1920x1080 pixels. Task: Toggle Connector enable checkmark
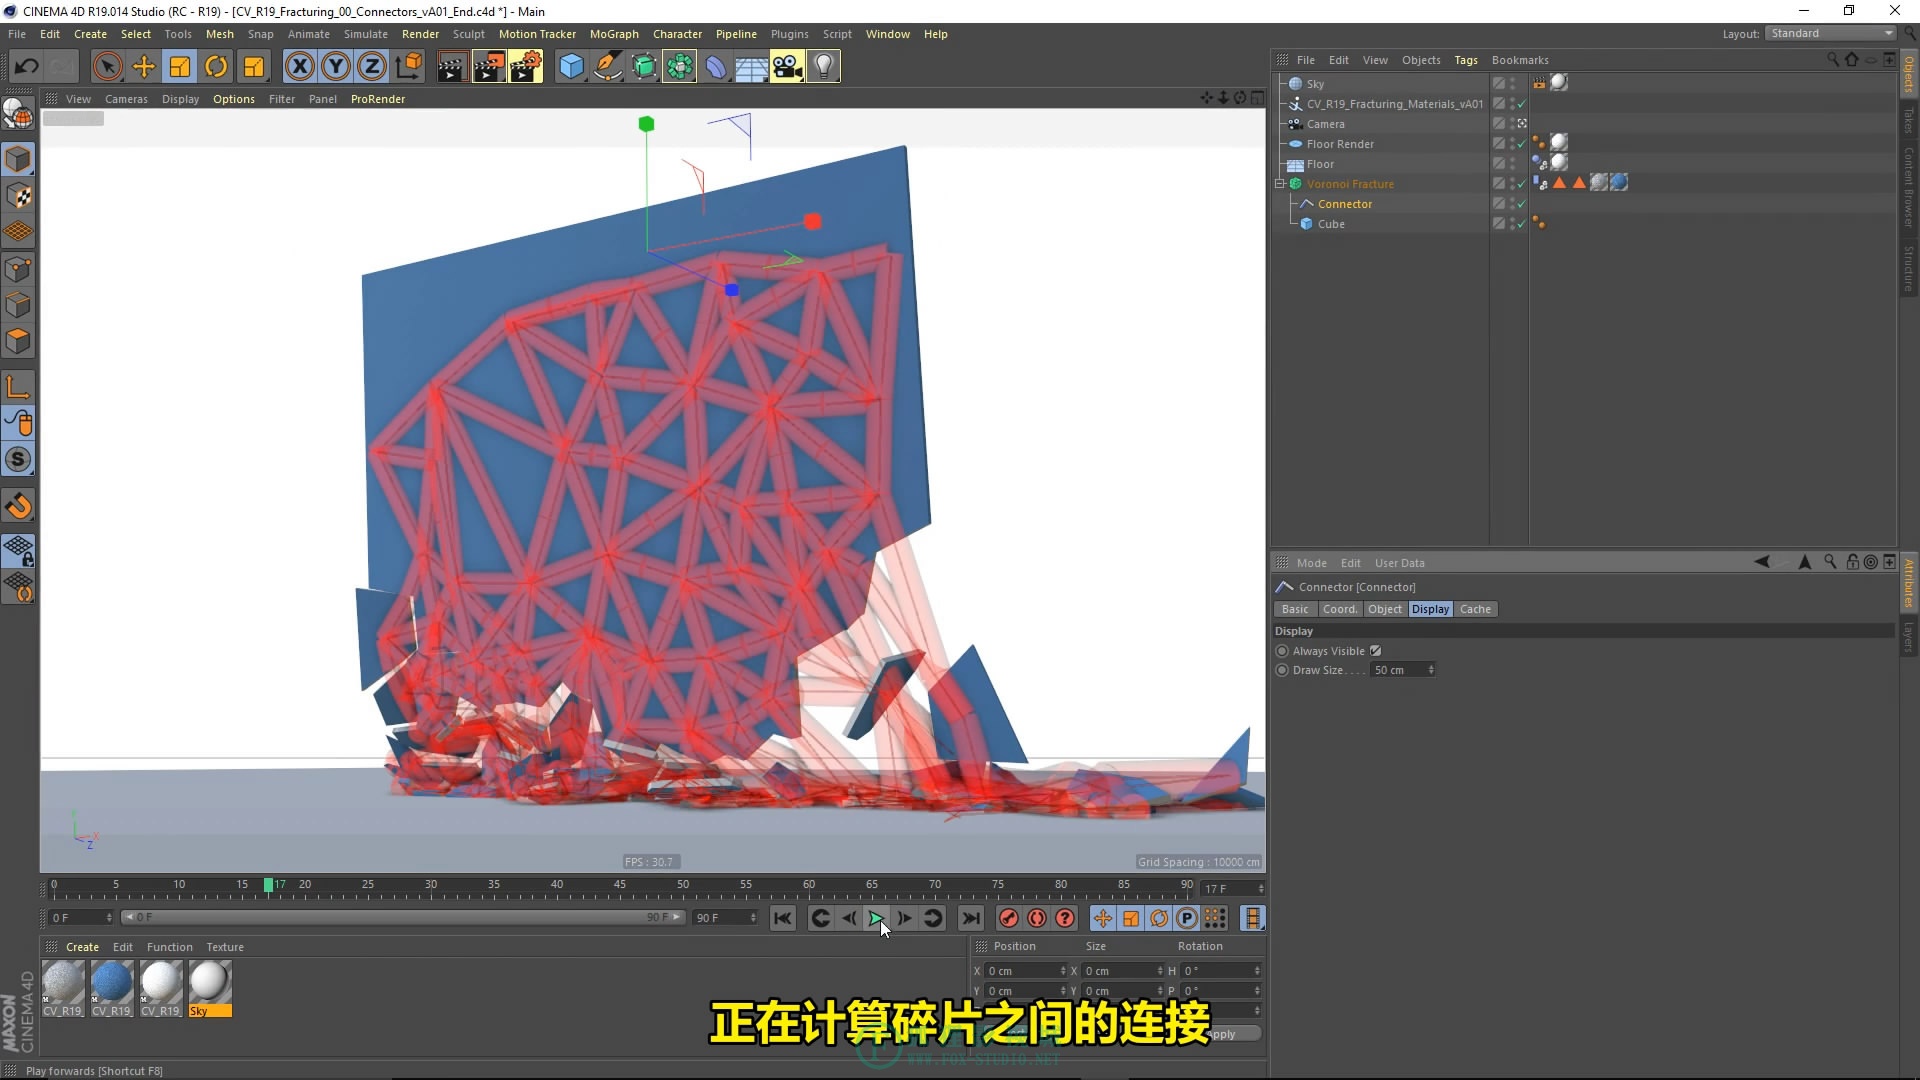[x=1521, y=204]
